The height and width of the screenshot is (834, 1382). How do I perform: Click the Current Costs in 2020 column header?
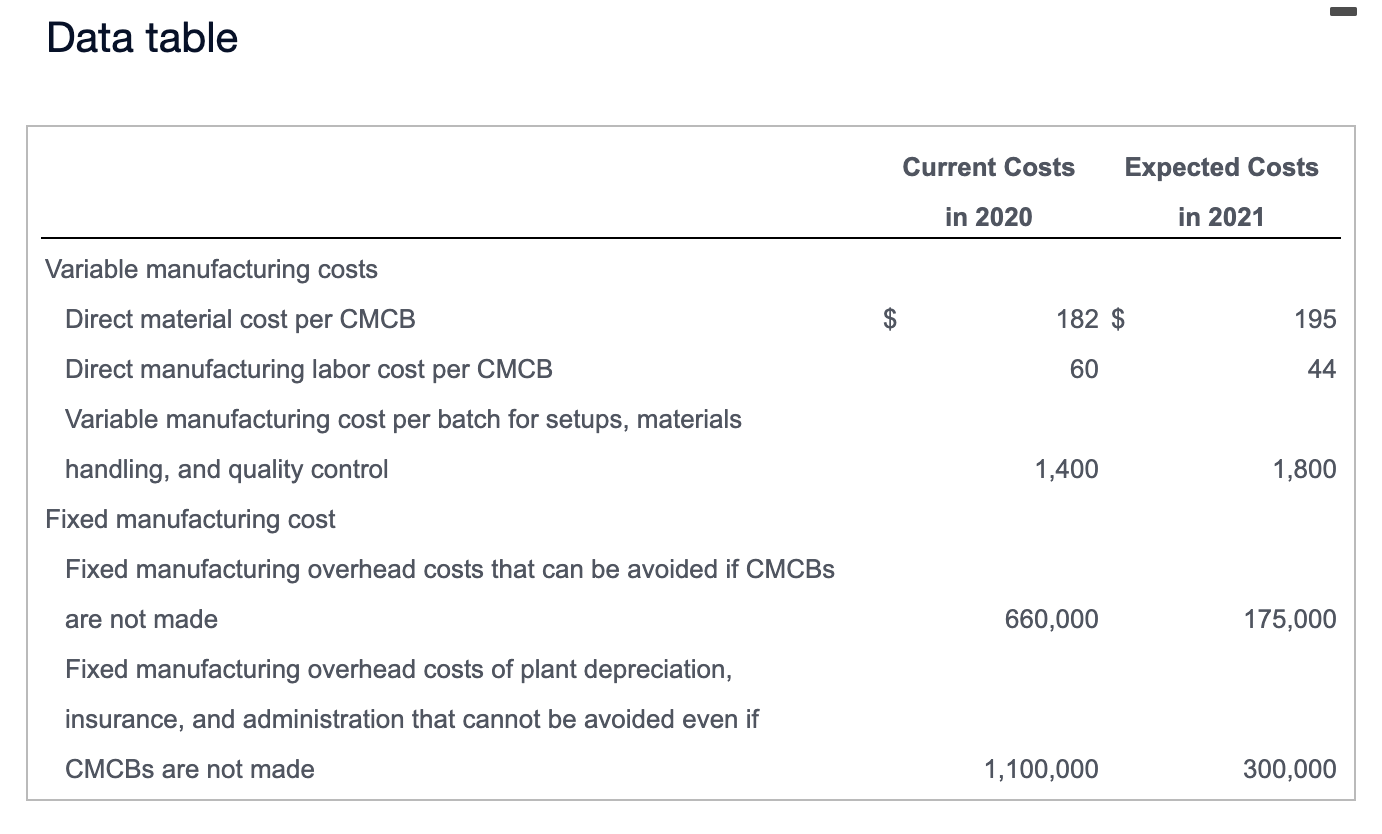click(988, 192)
